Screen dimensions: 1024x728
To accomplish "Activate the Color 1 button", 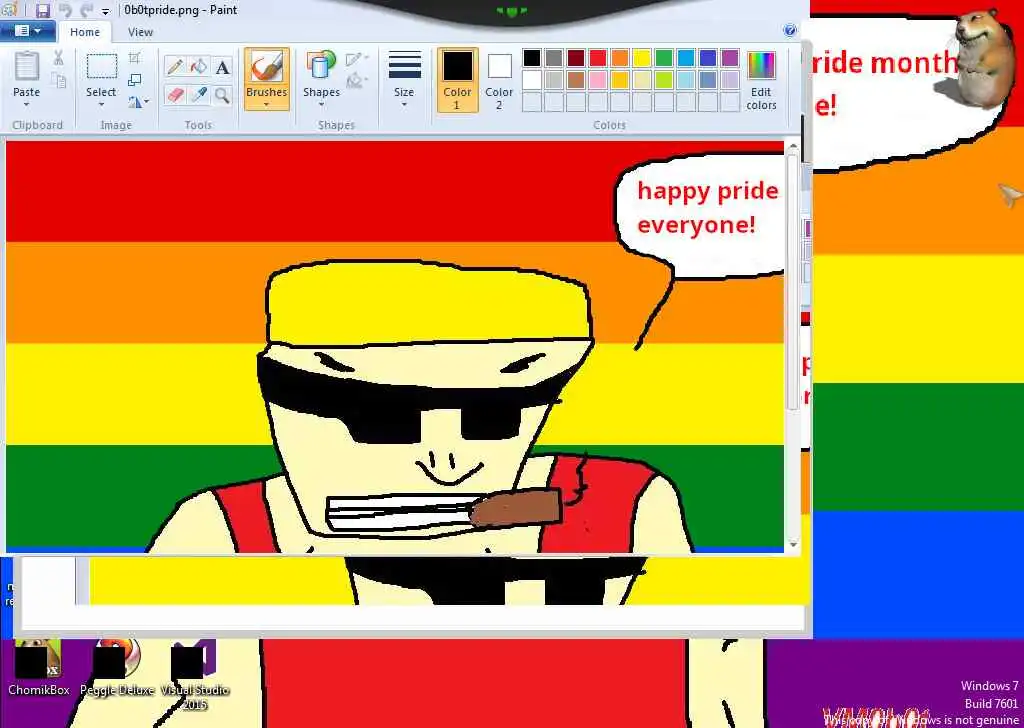I will point(458,80).
